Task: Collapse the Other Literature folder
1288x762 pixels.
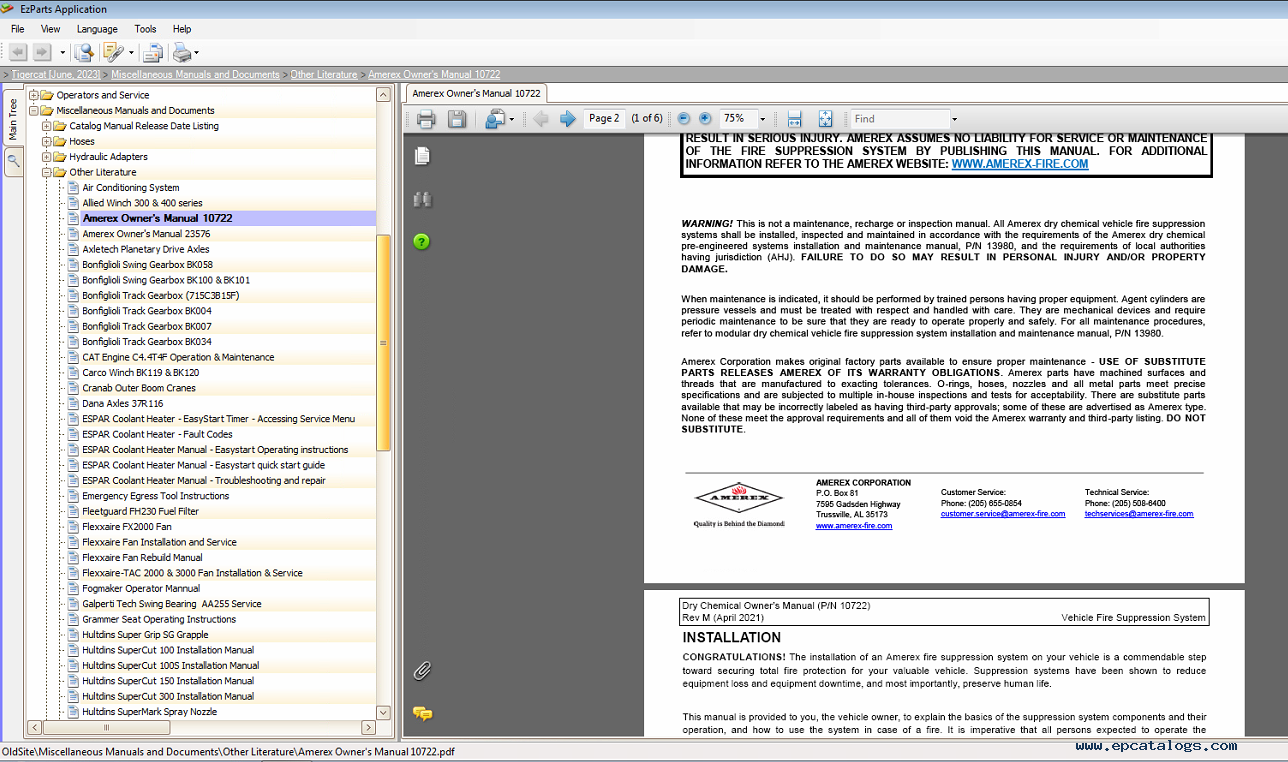Action: pyautogui.click(x=46, y=172)
